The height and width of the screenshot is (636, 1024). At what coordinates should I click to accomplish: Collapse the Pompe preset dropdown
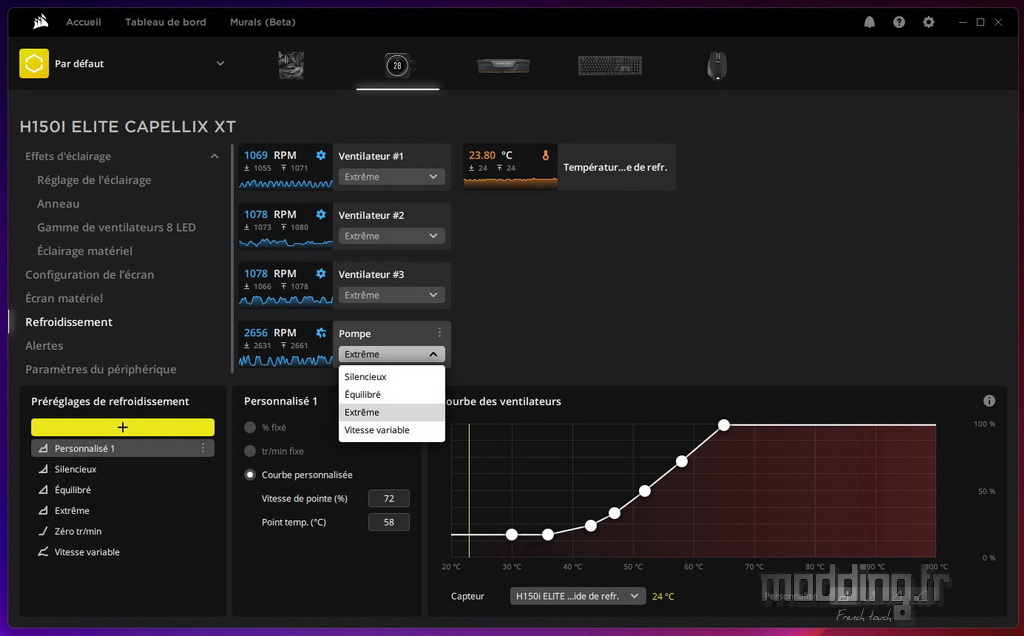[x=392, y=354]
